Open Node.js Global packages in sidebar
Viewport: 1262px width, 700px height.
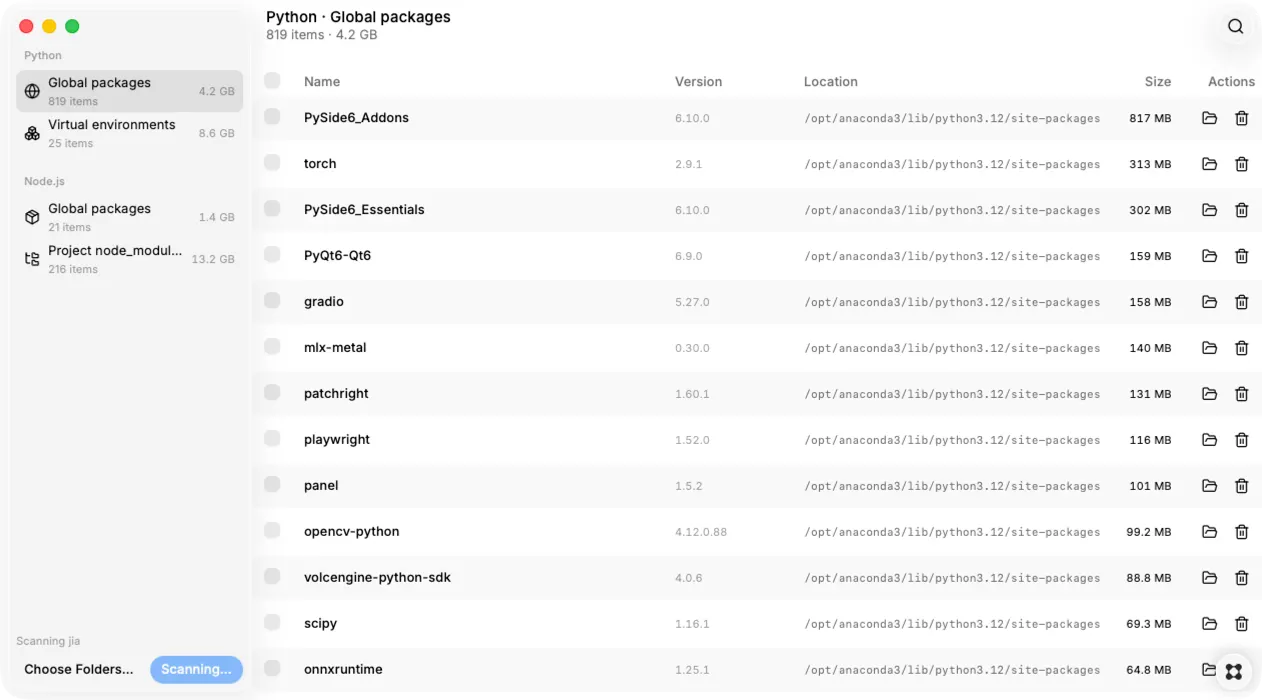[x=129, y=217]
